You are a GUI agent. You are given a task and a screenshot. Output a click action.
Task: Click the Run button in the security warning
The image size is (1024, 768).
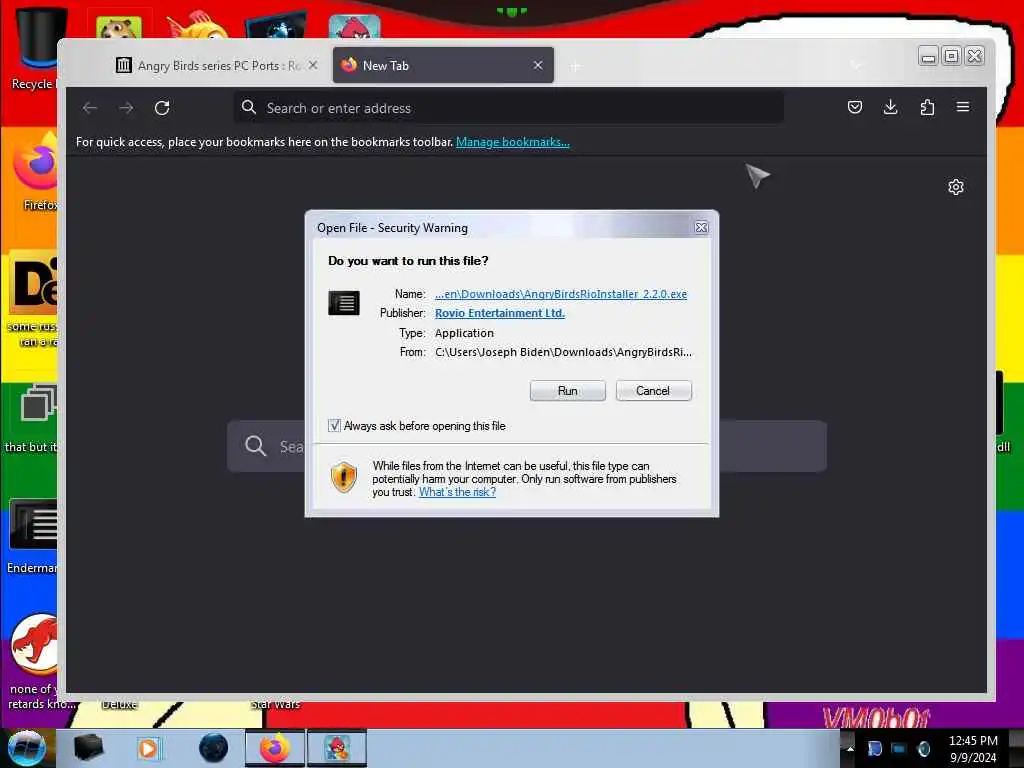click(568, 391)
